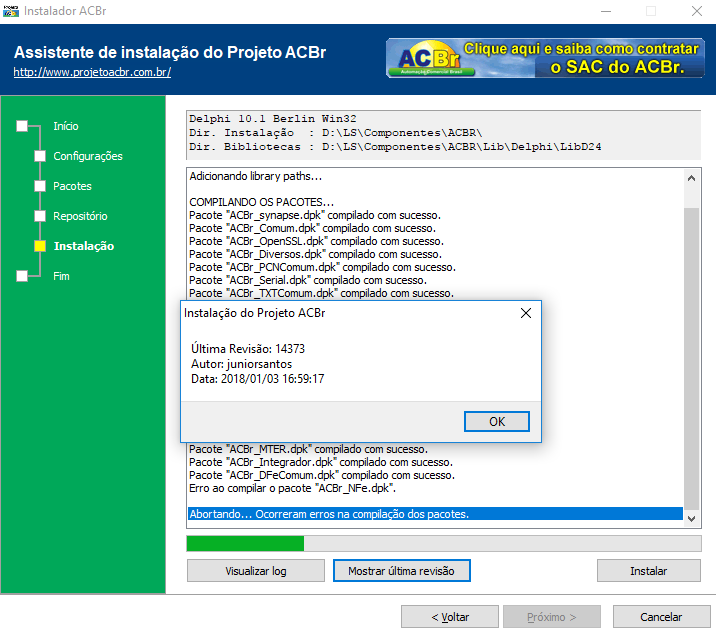Screen dimensions: 716x633
Task: Click Mostrar última revisão button
Action: tap(401, 571)
